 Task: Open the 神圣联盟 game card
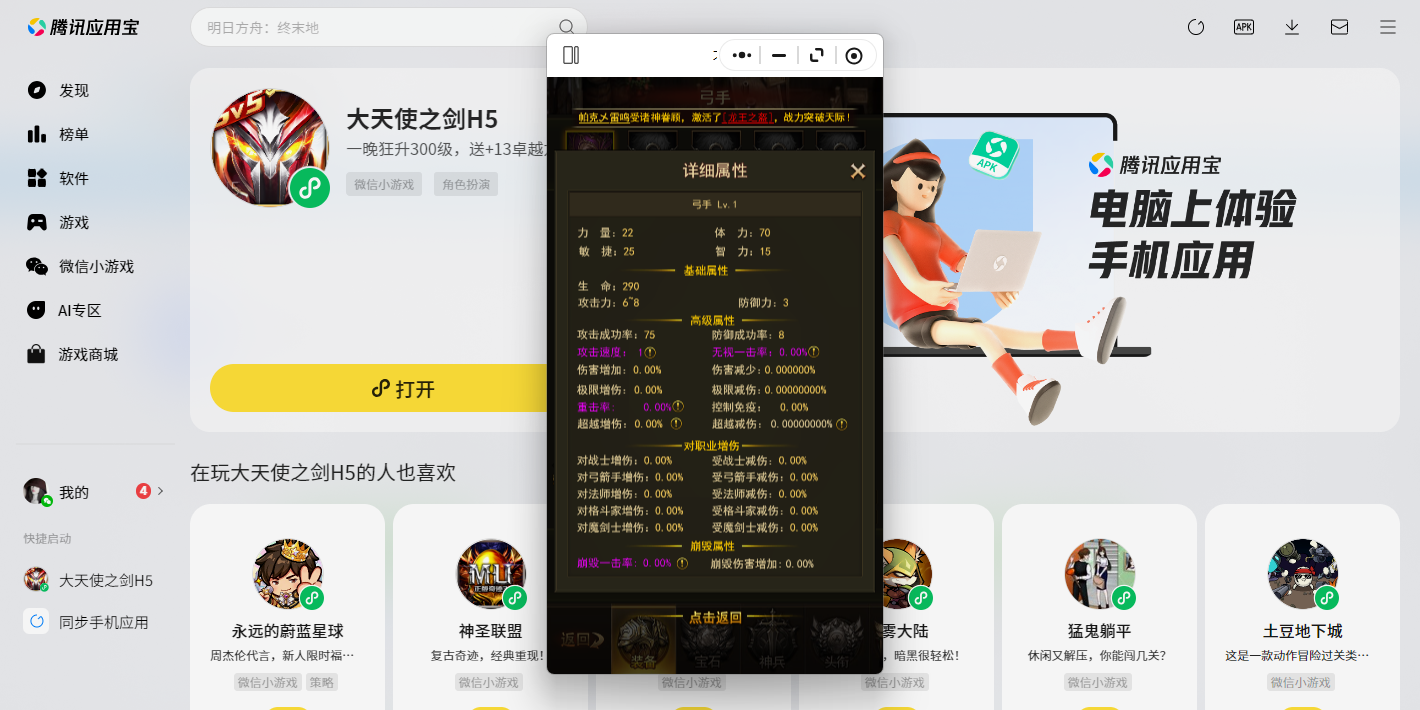coord(490,606)
